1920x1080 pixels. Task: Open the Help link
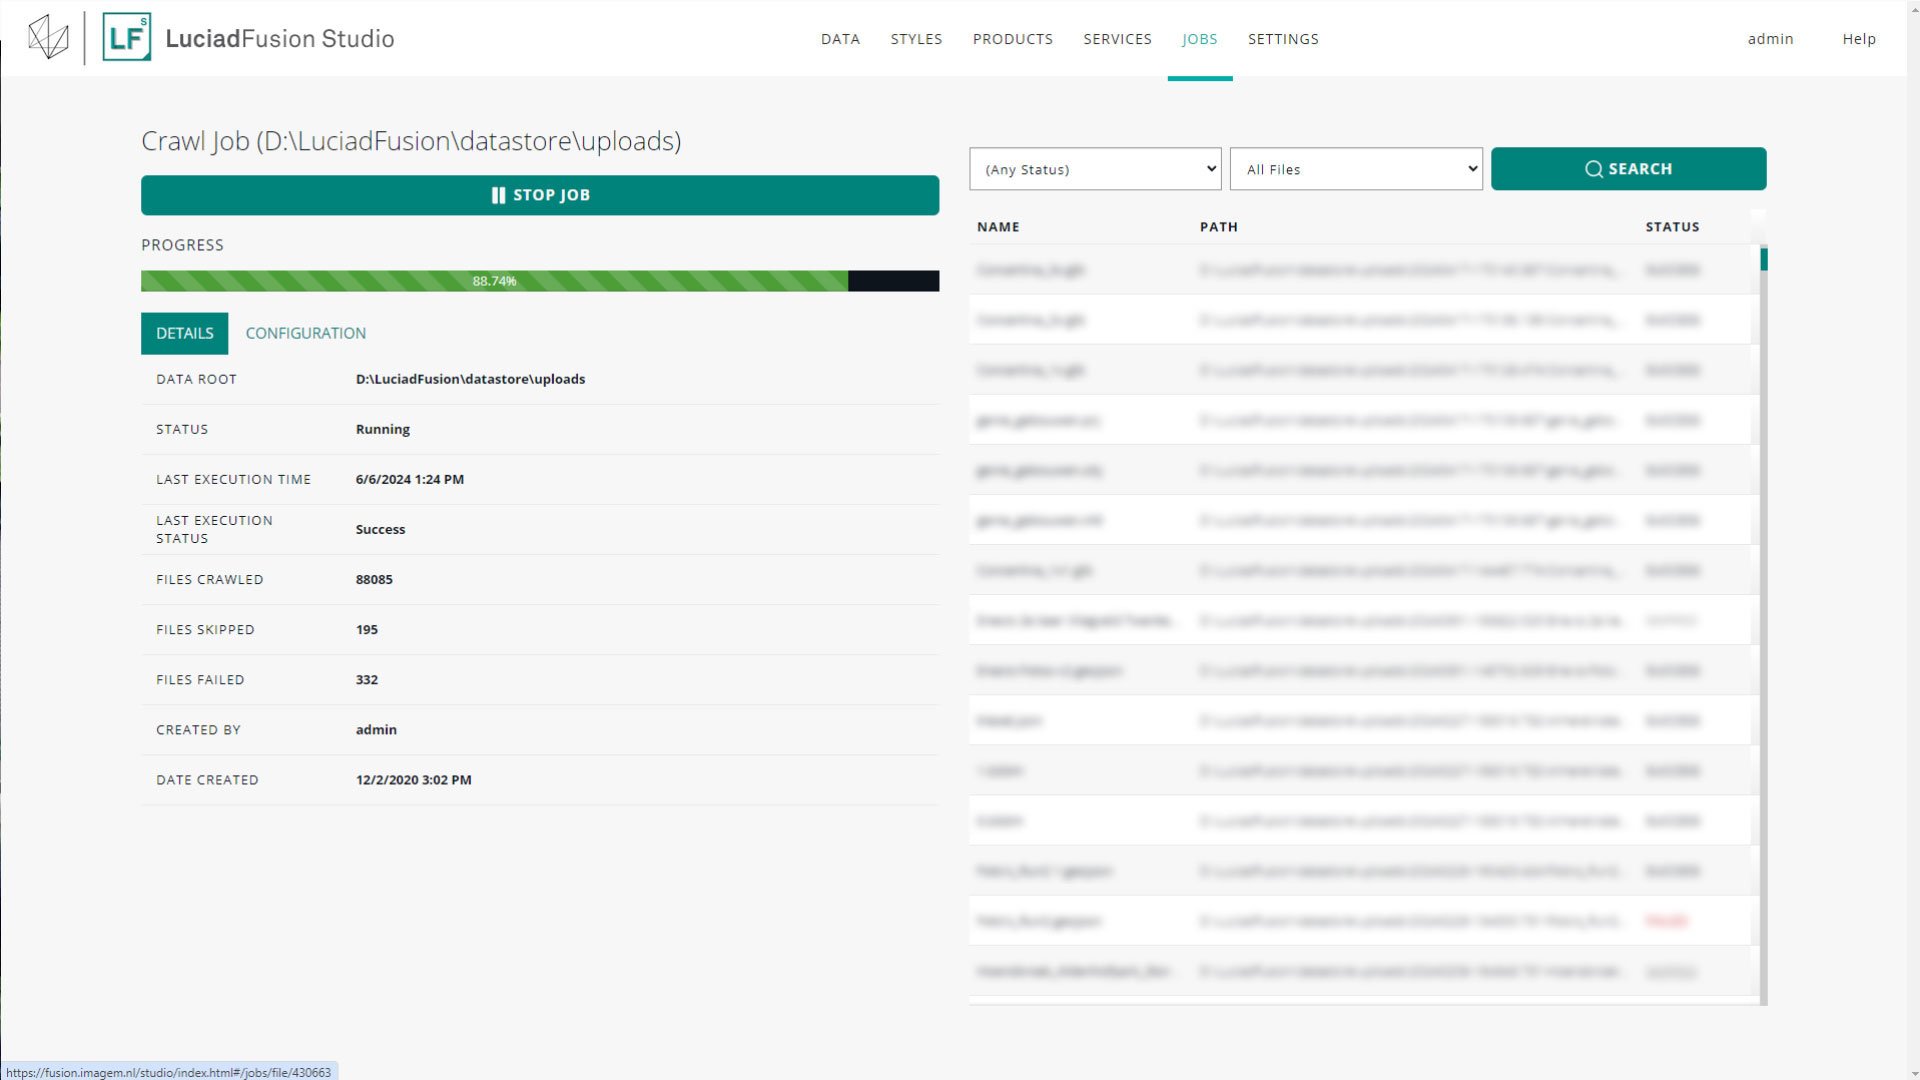(1859, 39)
